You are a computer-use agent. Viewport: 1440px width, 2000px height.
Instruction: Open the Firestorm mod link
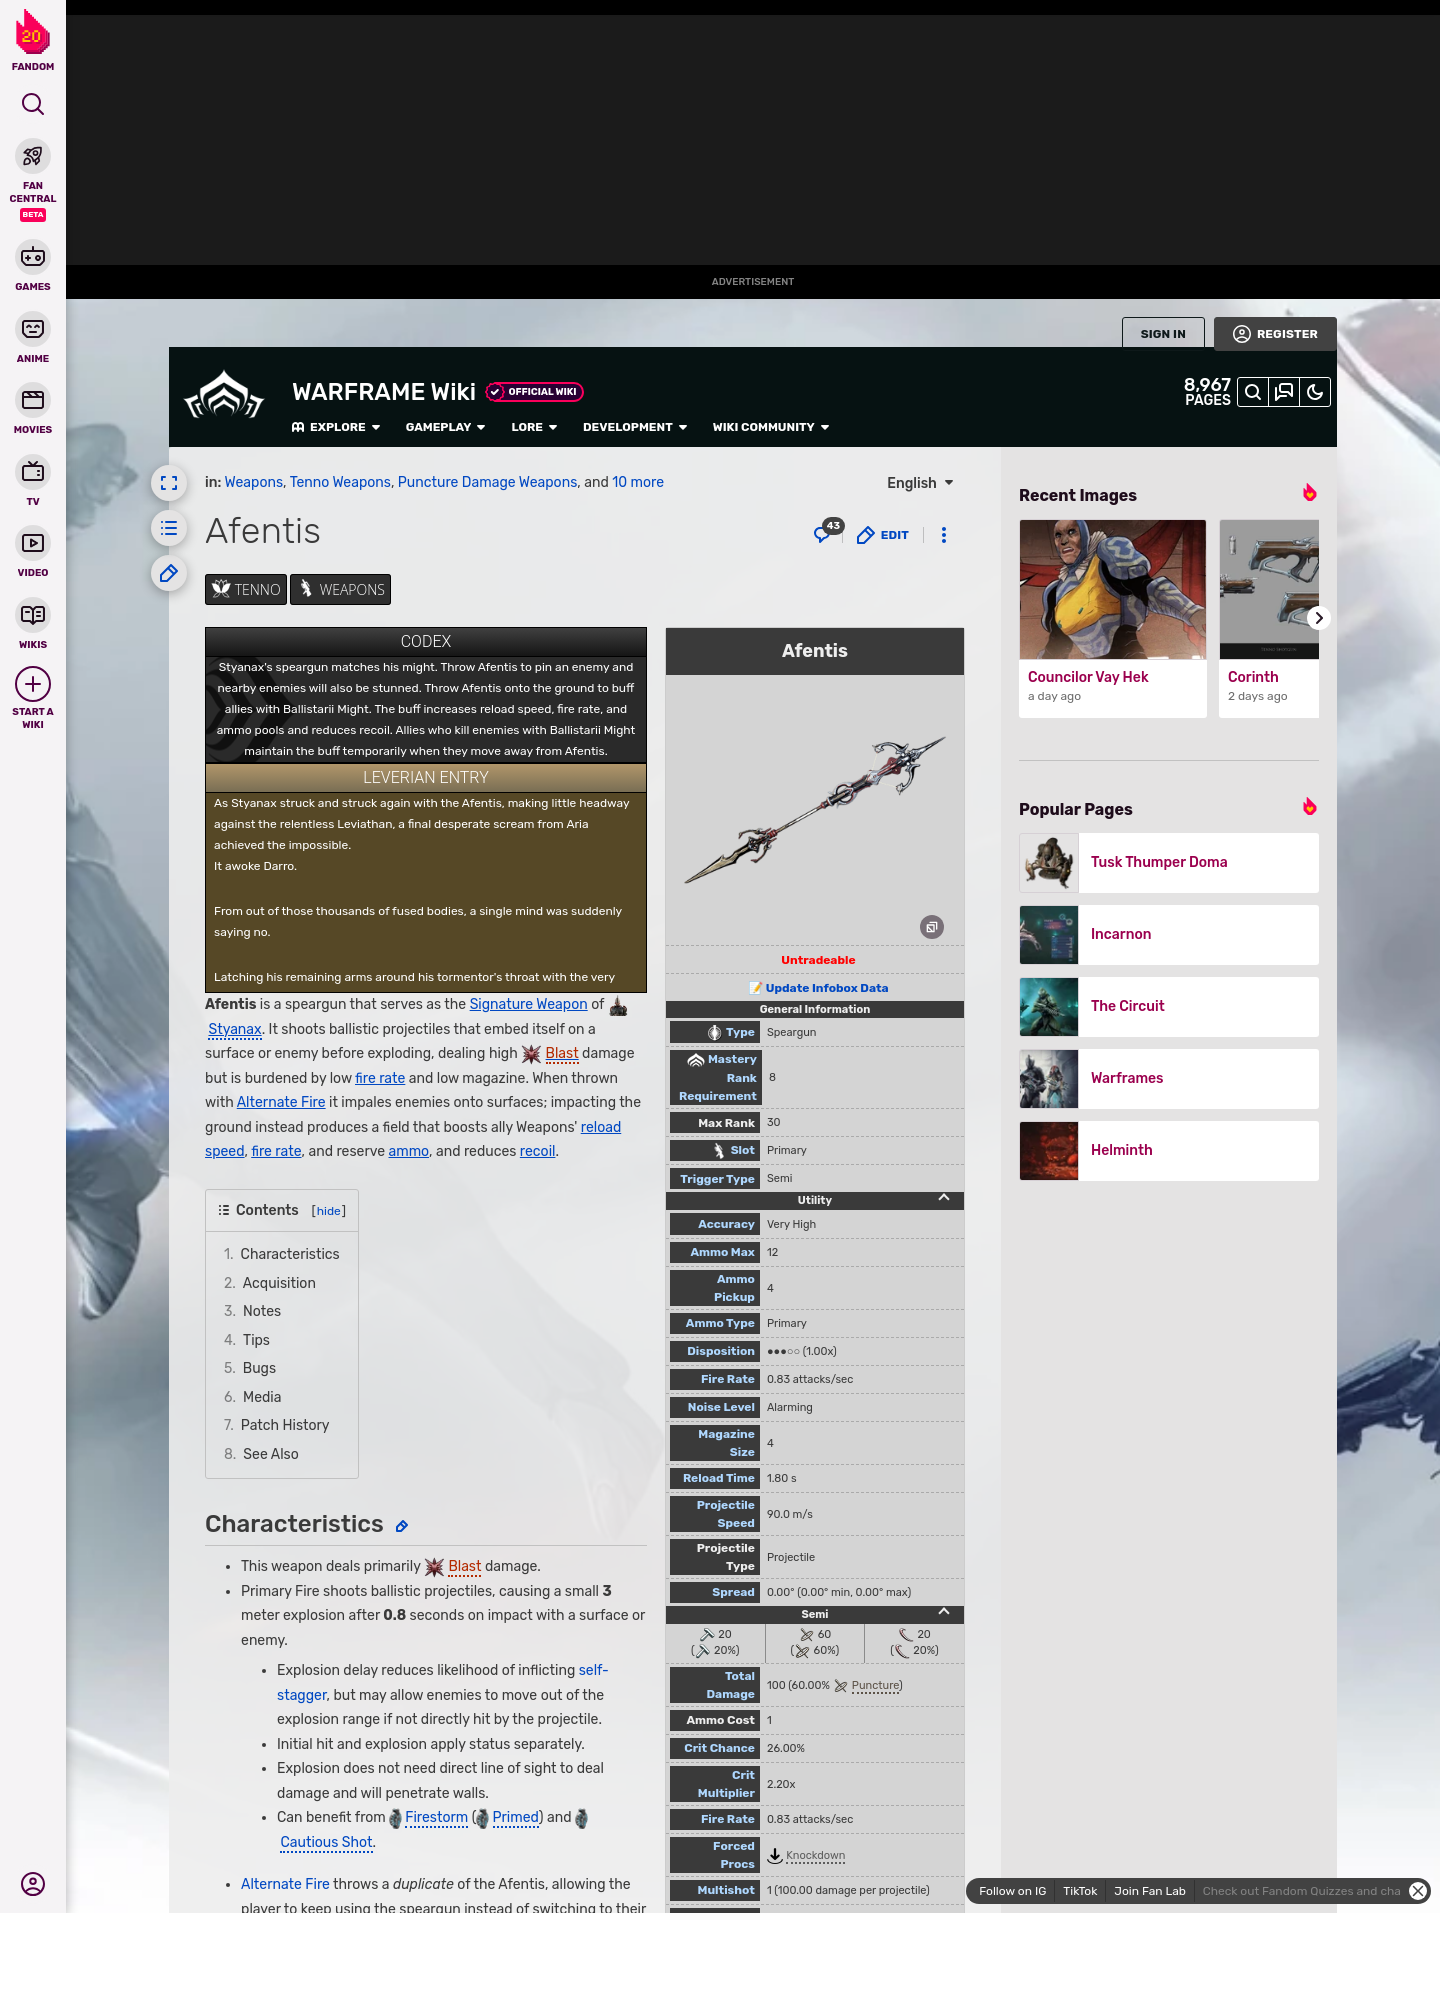pos(436,1817)
